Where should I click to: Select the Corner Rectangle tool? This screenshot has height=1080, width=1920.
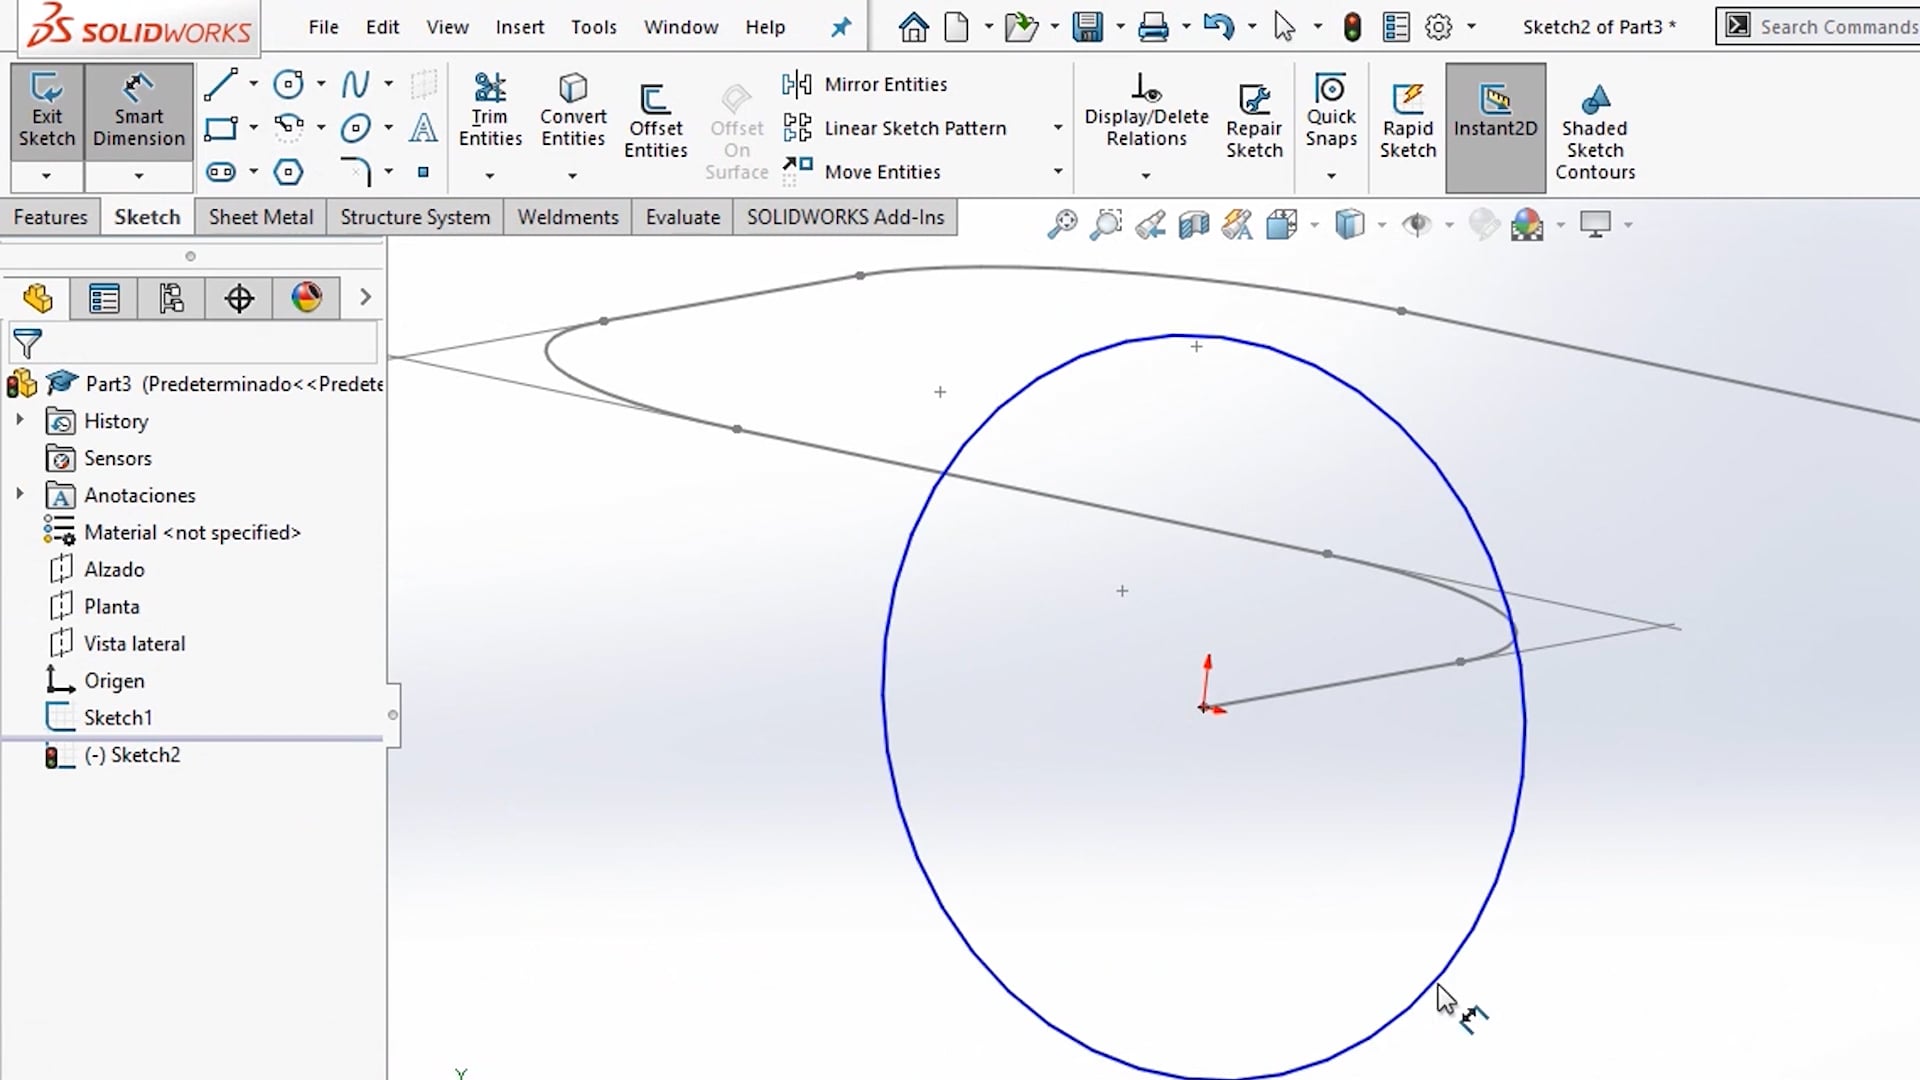pyautogui.click(x=222, y=128)
